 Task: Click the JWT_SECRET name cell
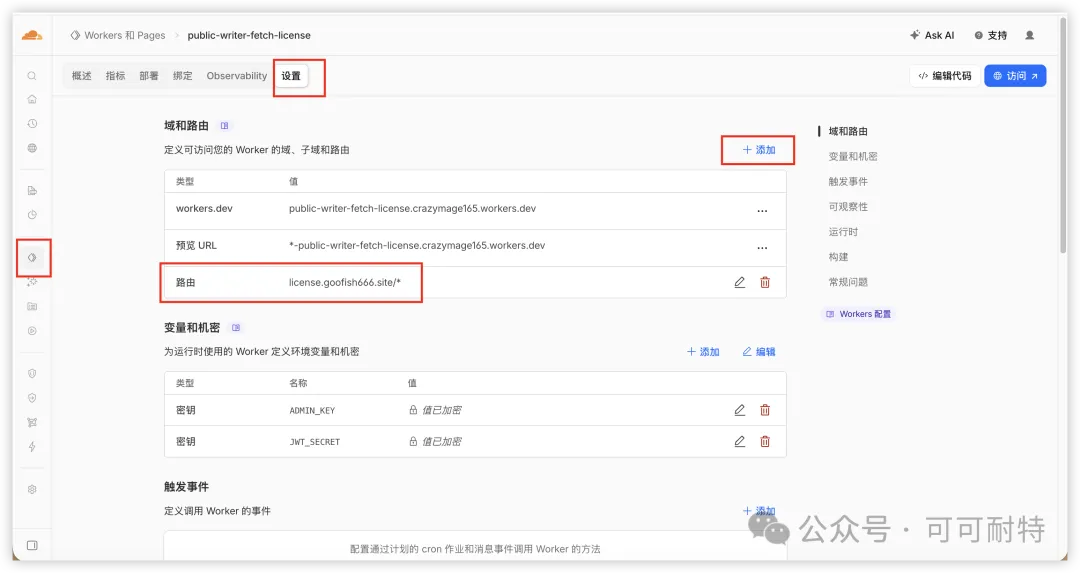(x=315, y=442)
